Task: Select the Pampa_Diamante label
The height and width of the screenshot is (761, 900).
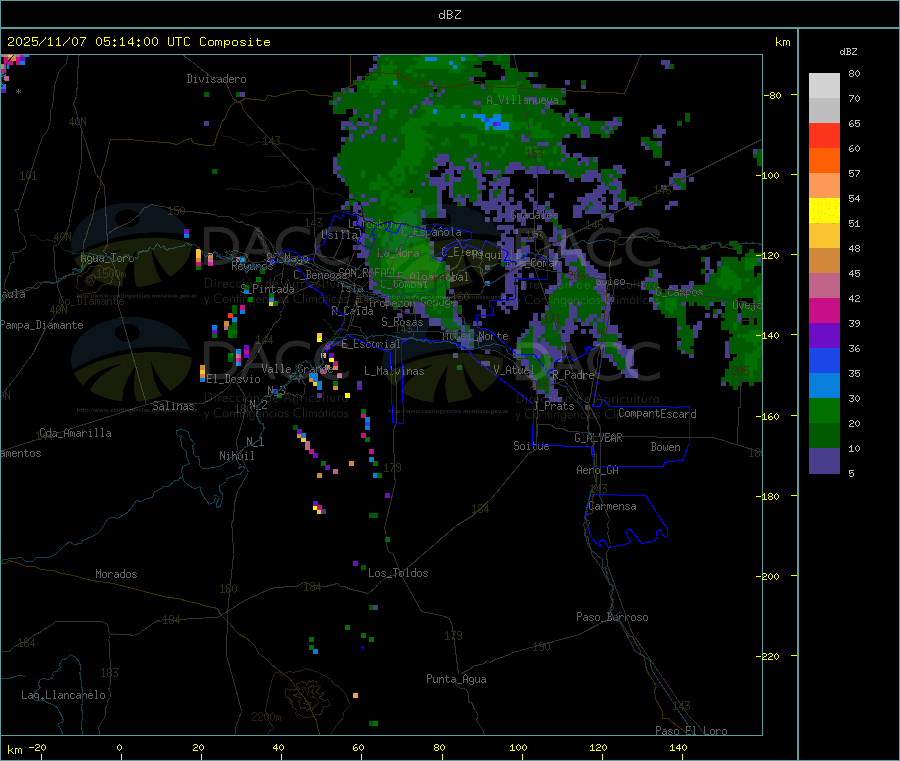Action: [42, 325]
